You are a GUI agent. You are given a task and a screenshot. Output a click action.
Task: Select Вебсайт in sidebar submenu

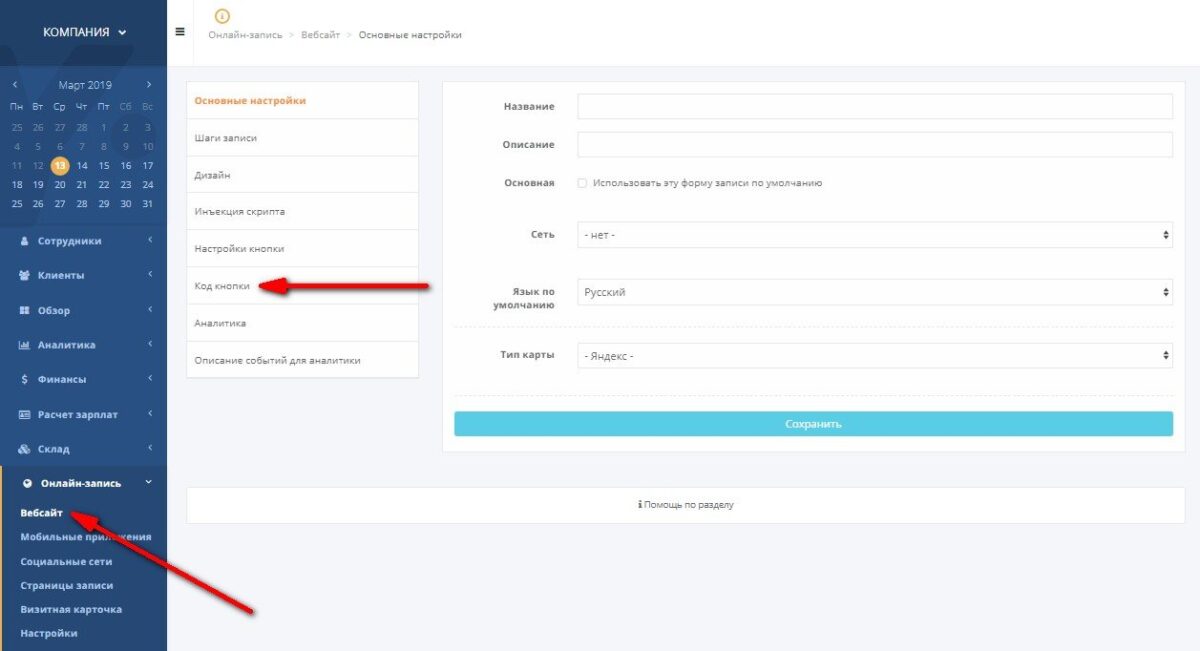pyautogui.click(x=42, y=513)
